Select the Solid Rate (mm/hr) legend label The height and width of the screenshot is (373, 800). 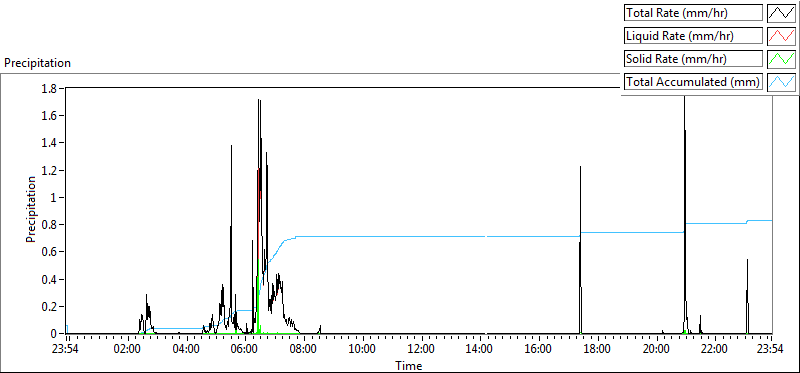(x=693, y=59)
